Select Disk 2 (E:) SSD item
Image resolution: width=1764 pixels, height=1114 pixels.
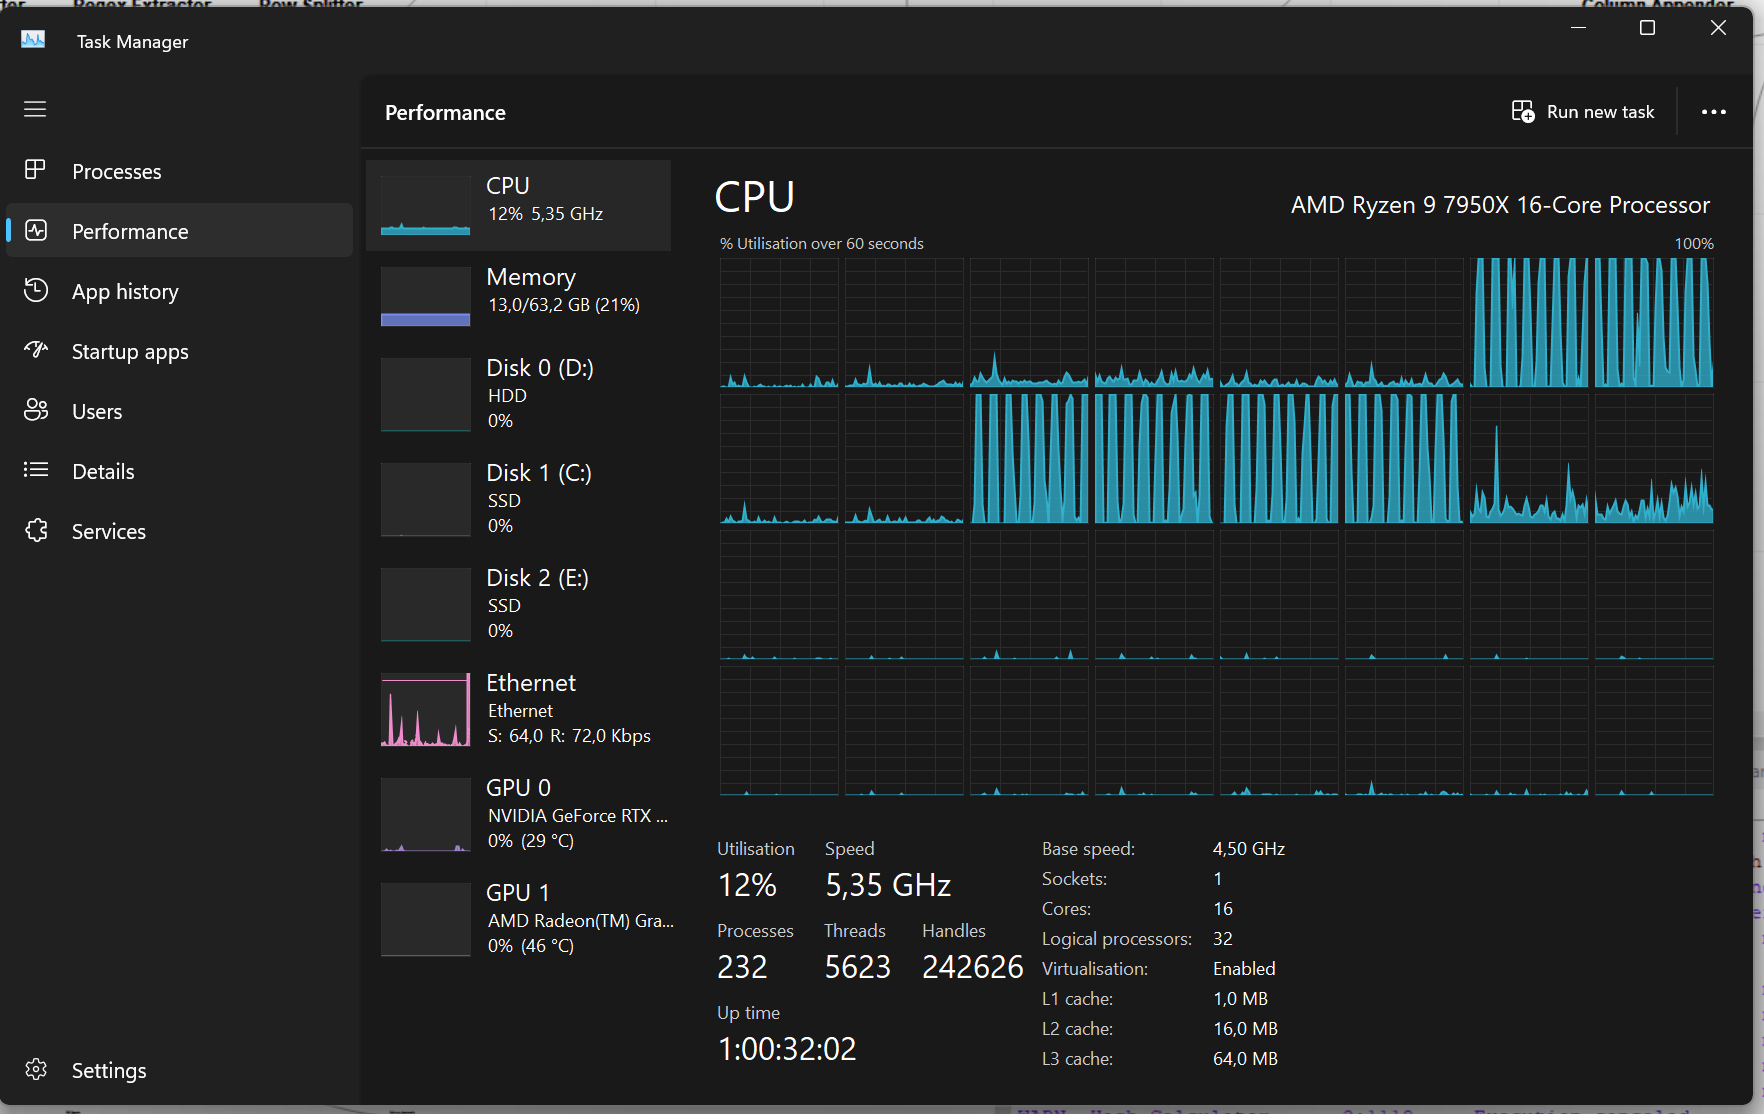tap(518, 604)
